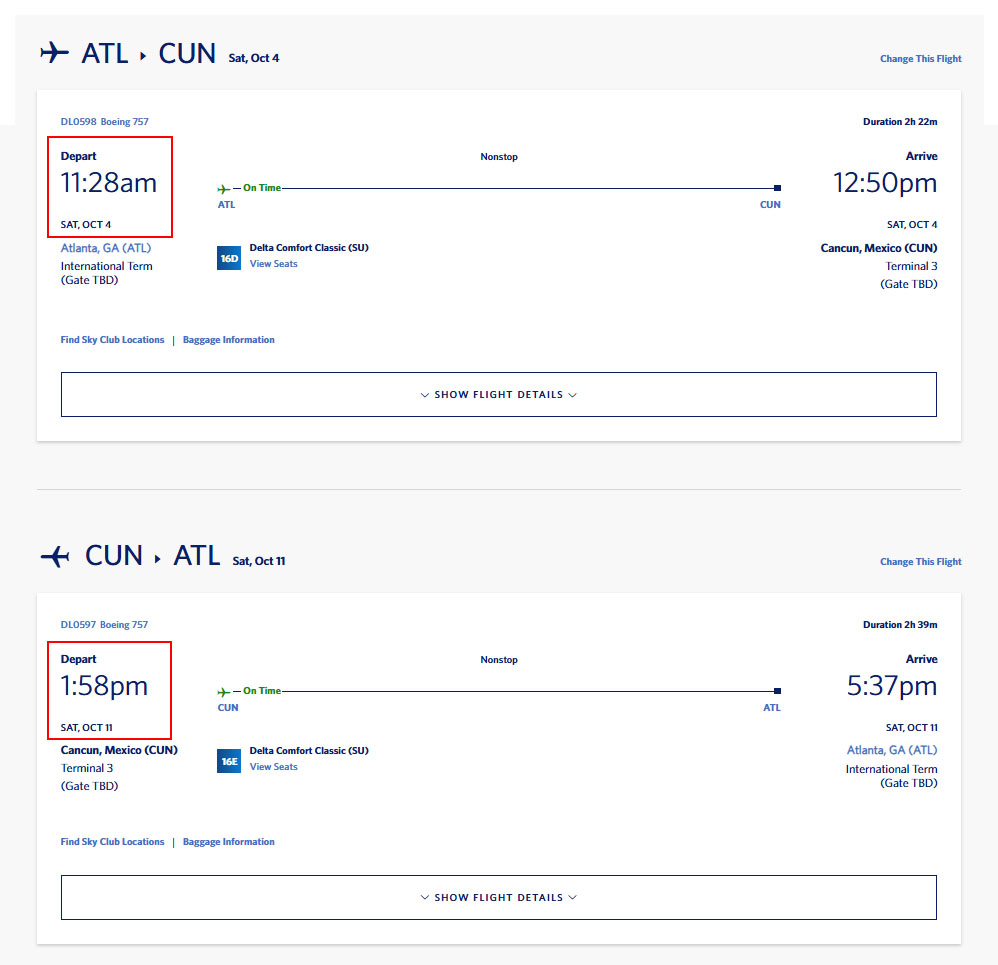Screen dimensions: 998x965
Task: Click the landing airplane icon beside CUN → ATL
Action: [55, 556]
